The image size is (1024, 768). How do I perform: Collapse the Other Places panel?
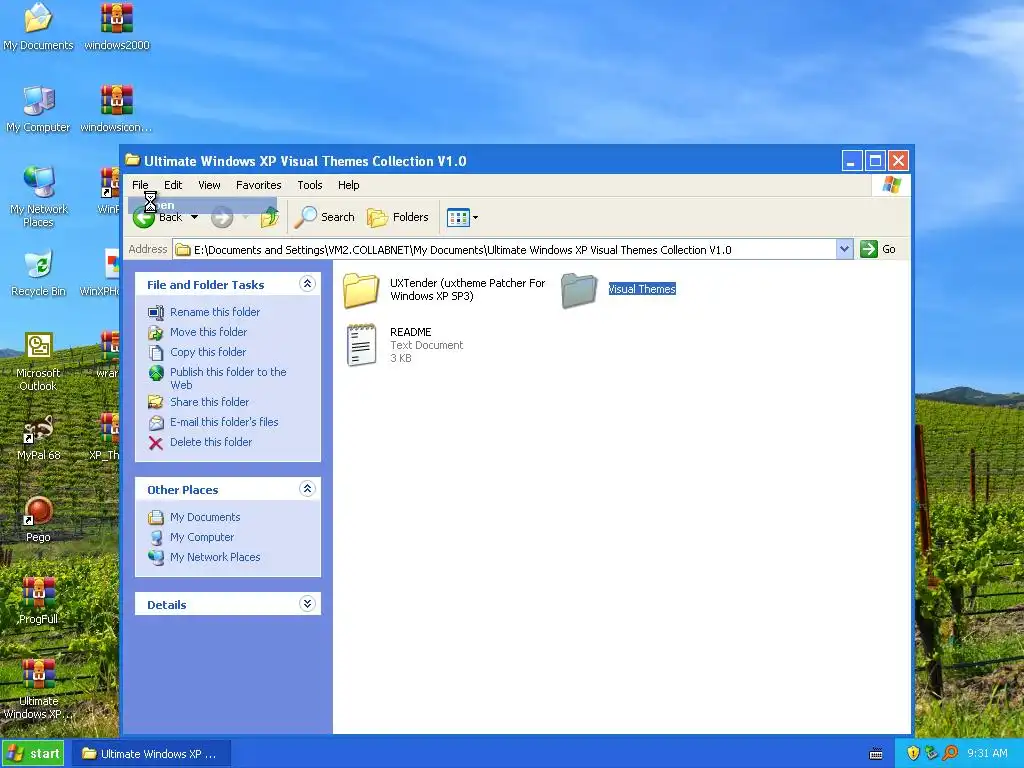click(307, 488)
